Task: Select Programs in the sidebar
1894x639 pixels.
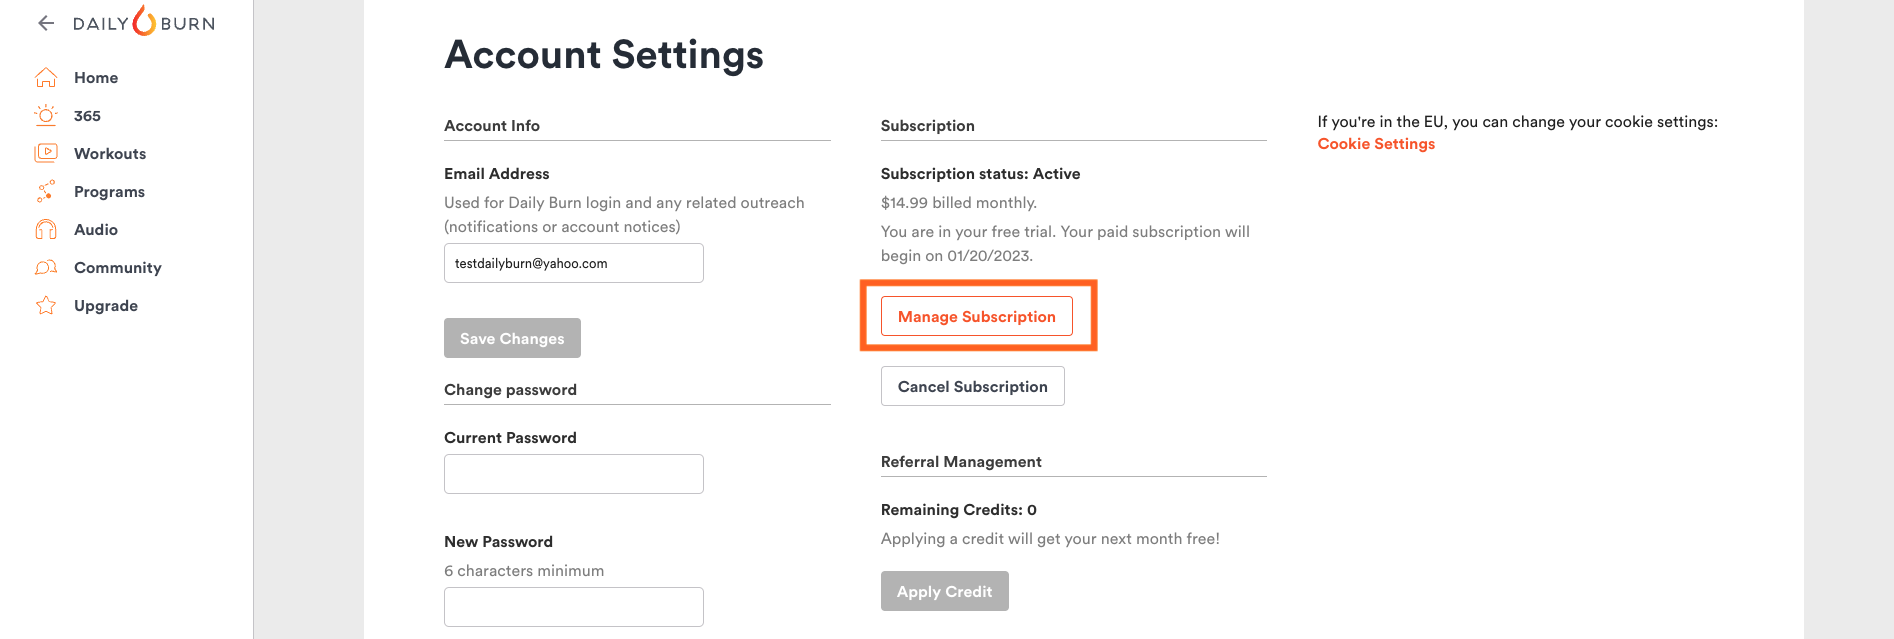Action: point(109,191)
